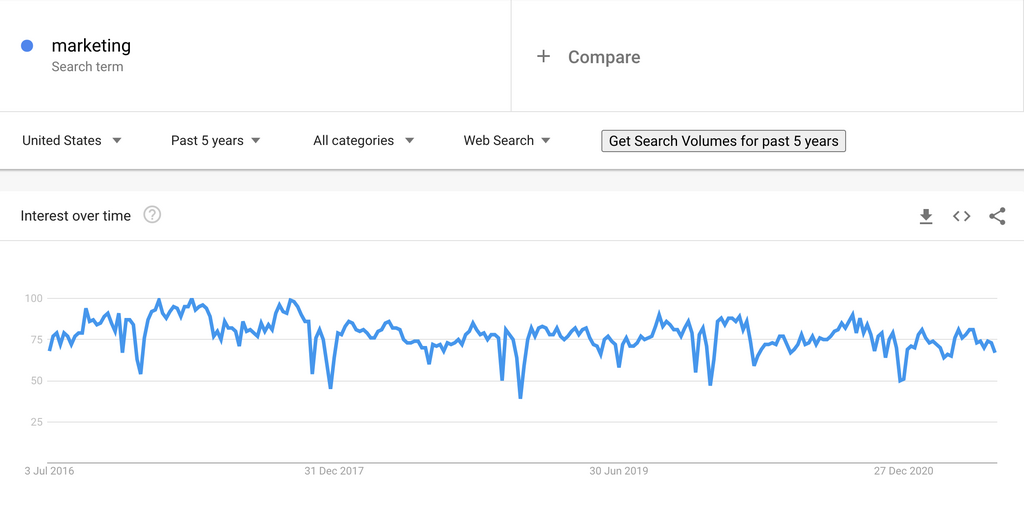Viewport: 1024px width, 531px height.
Task: Share the Interest over time chart
Action: tap(997, 216)
